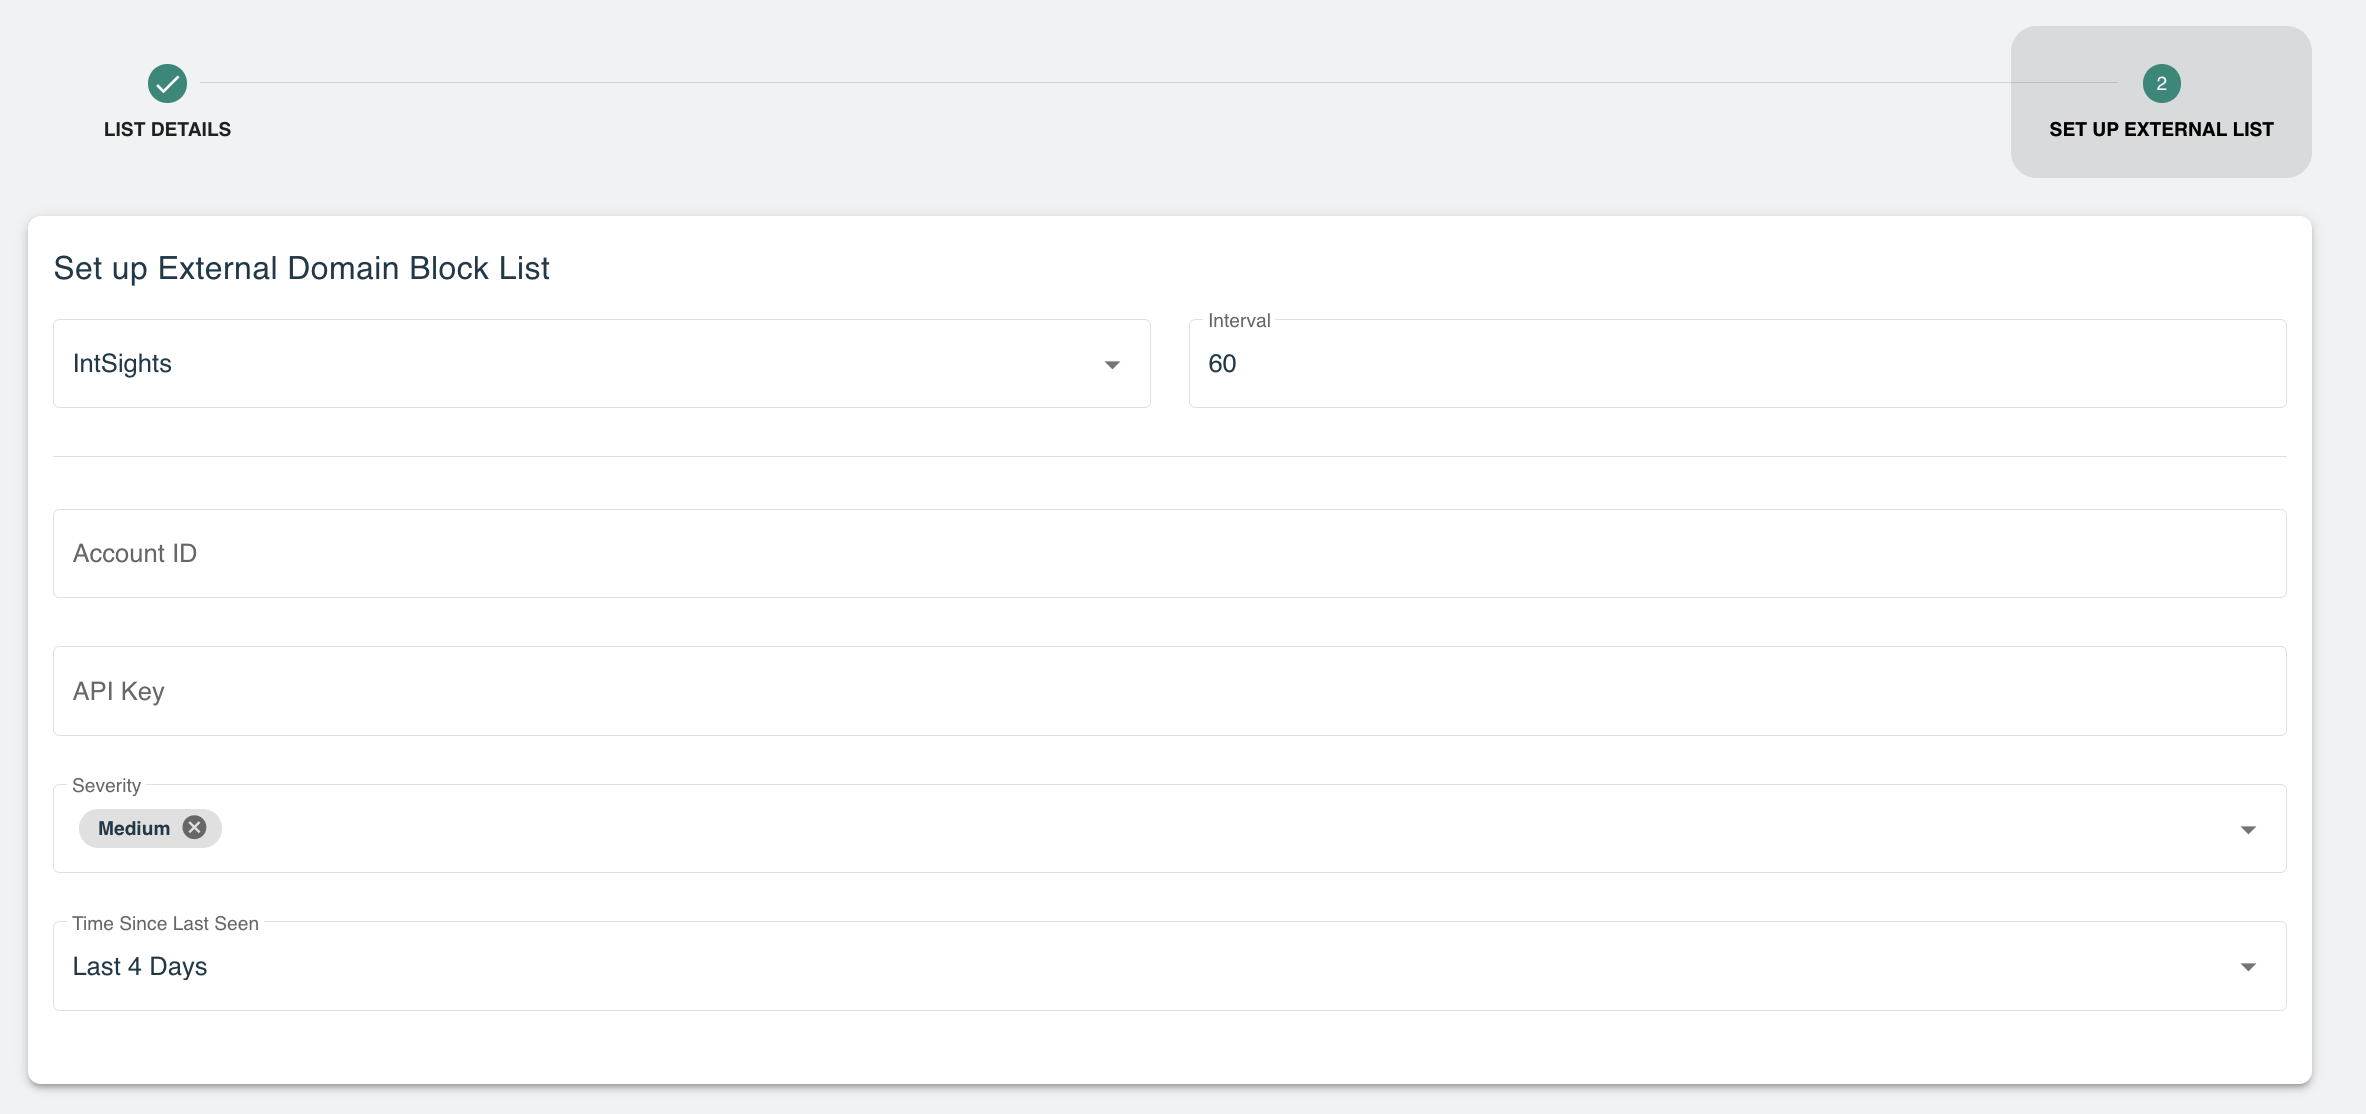Click the Last 4 Days value
Image resolution: width=2366 pixels, height=1114 pixels.
coord(140,967)
